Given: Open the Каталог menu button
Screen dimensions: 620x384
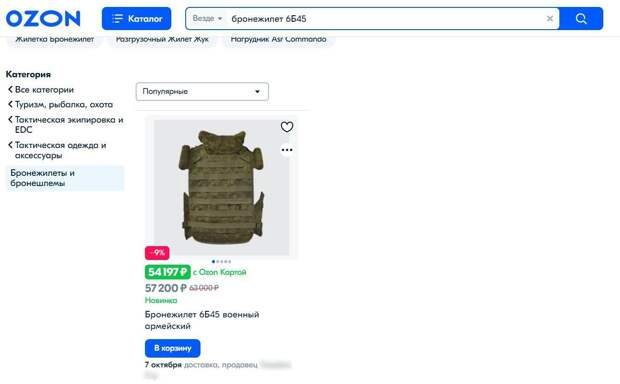Looking at the screenshot, I should [x=136, y=19].
